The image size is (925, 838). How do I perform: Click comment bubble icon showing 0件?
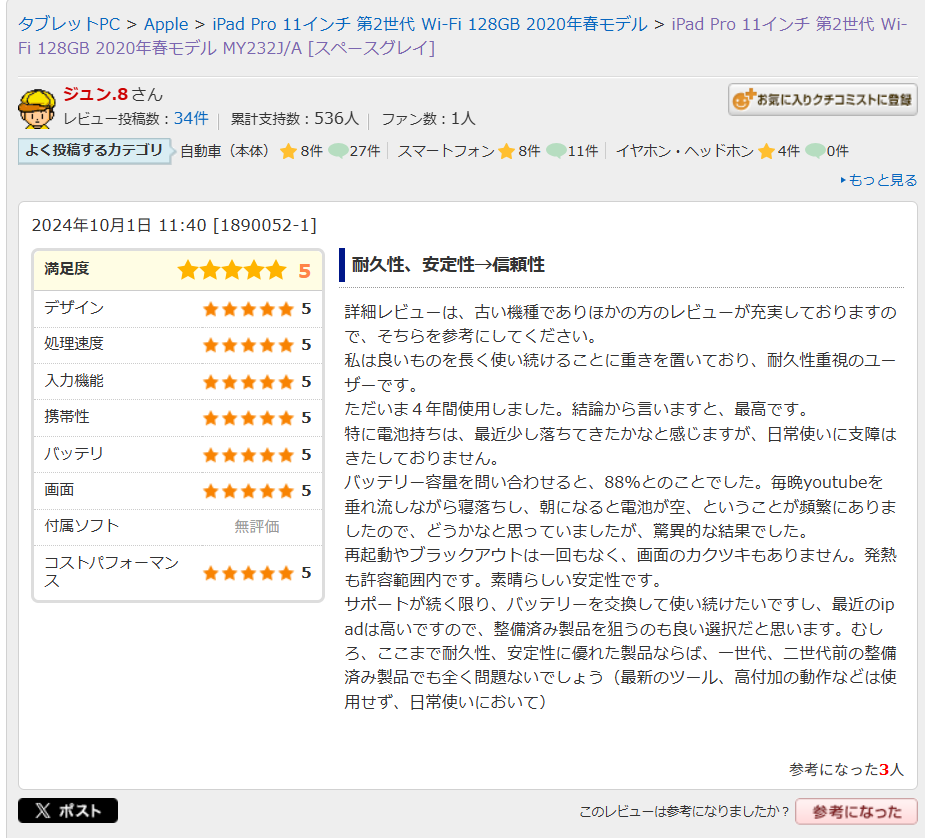tap(815, 152)
